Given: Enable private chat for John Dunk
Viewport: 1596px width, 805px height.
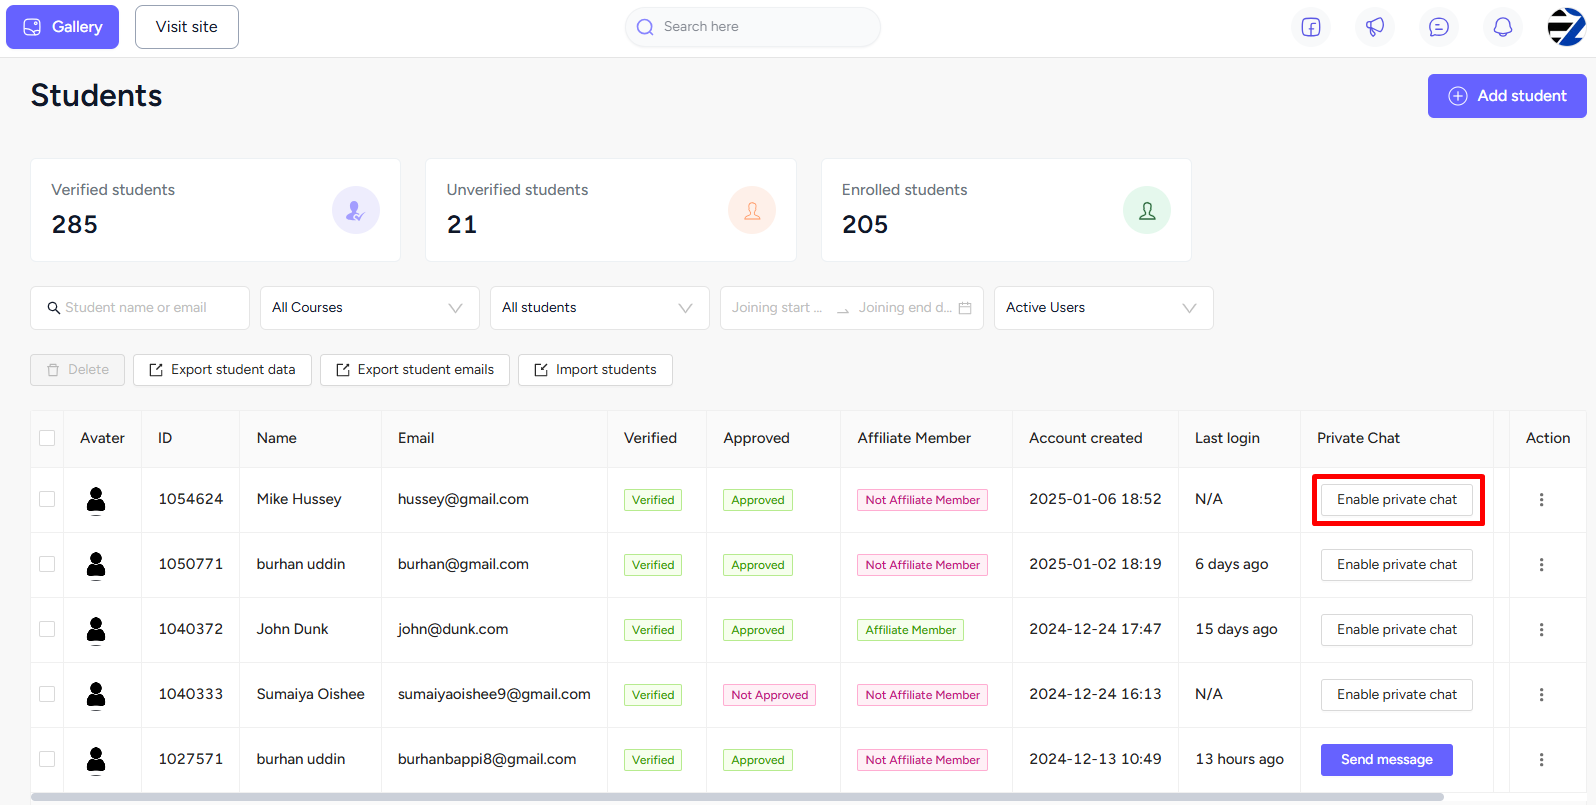Looking at the screenshot, I should 1397,630.
